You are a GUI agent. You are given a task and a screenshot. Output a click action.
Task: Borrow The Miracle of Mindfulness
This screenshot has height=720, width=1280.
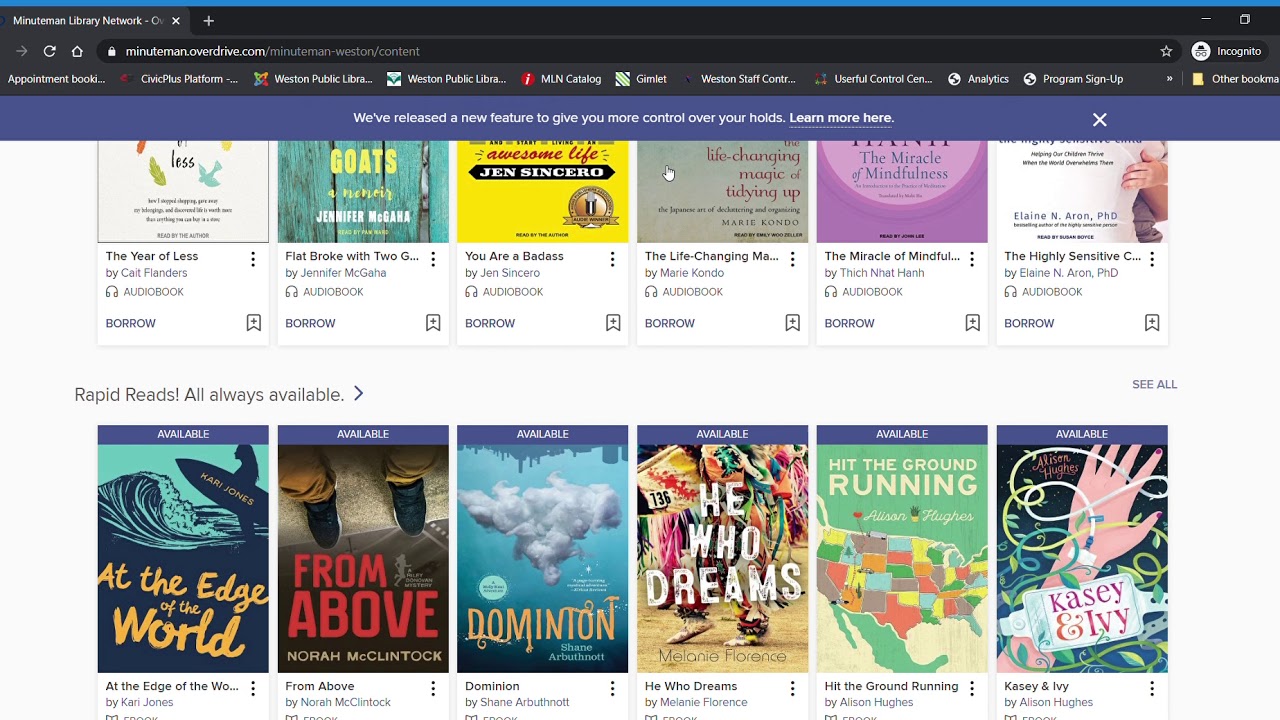point(849,323)
